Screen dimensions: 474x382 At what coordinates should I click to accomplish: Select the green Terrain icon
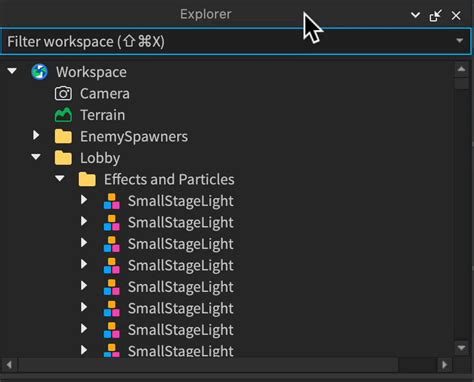(63, 115)
